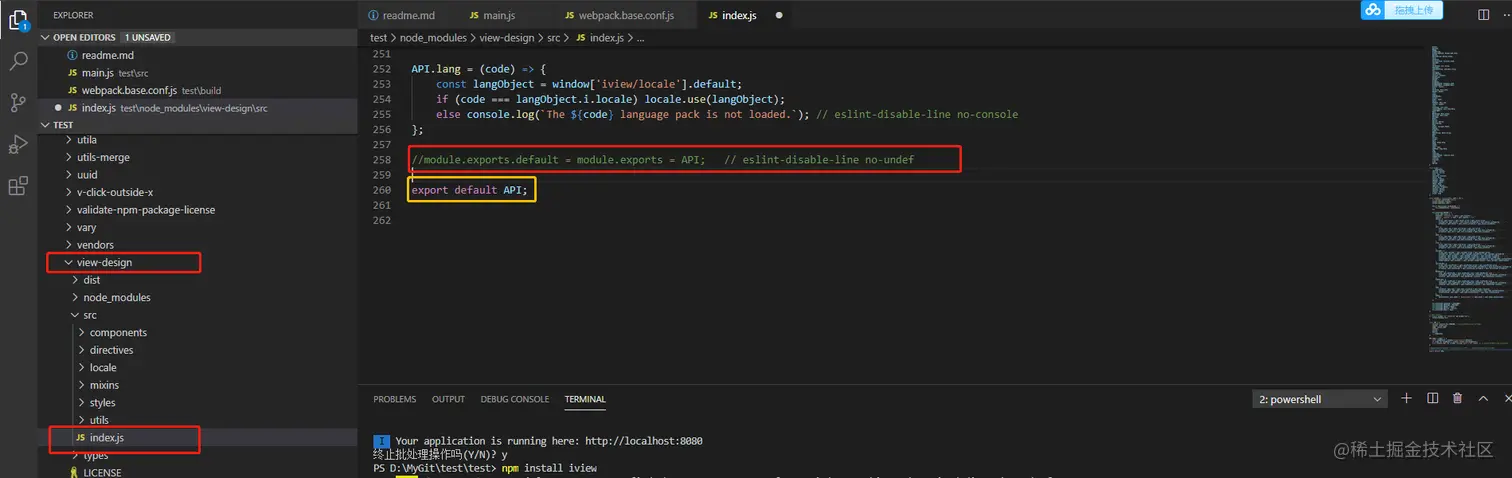
Task: Select index.js in Open Editors list
Action: (198, 108)
